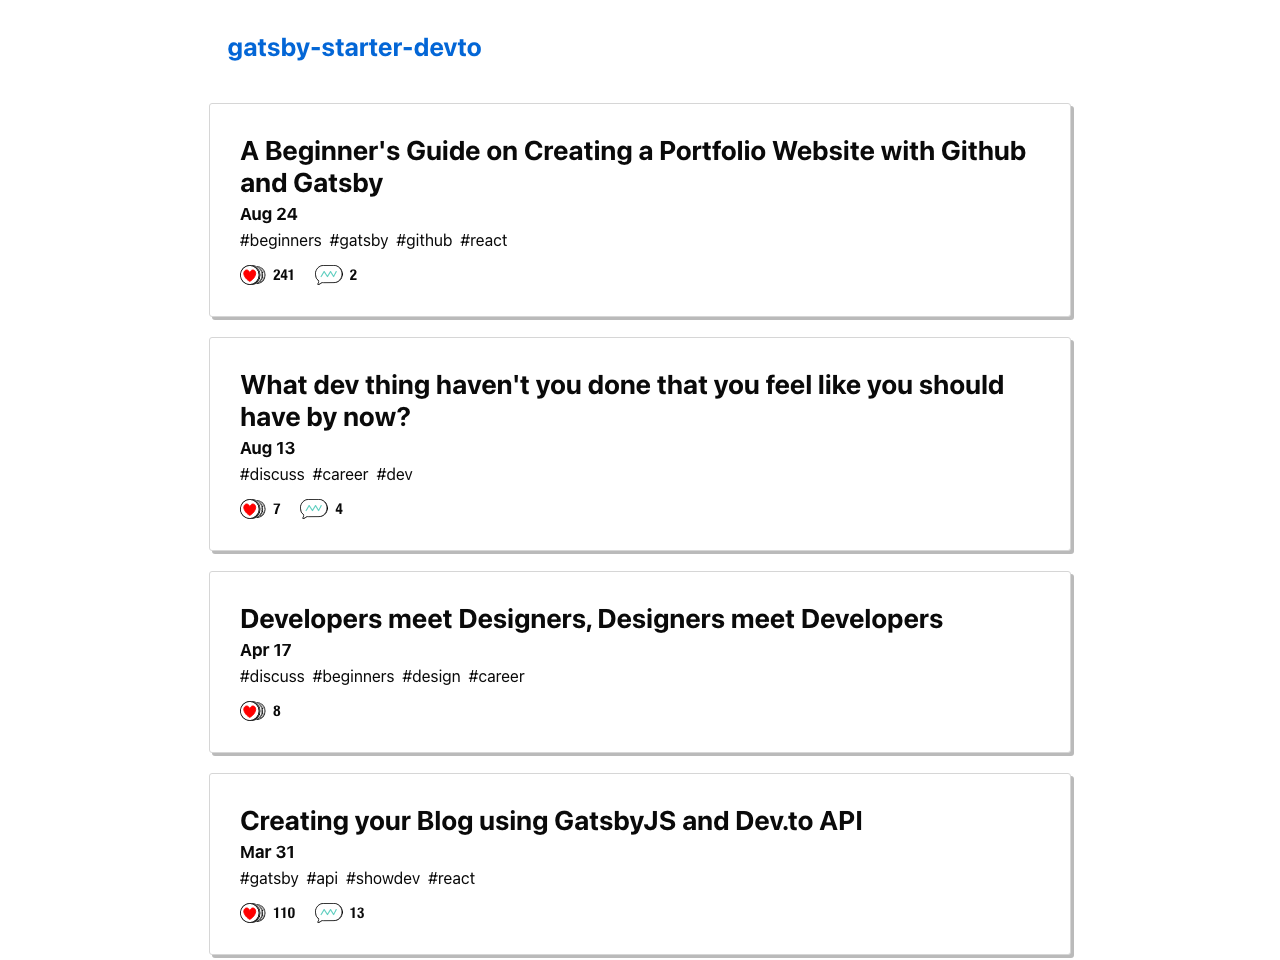Select the #github tag
This screenshot has height=960, width=1280.
pos(424,240)
